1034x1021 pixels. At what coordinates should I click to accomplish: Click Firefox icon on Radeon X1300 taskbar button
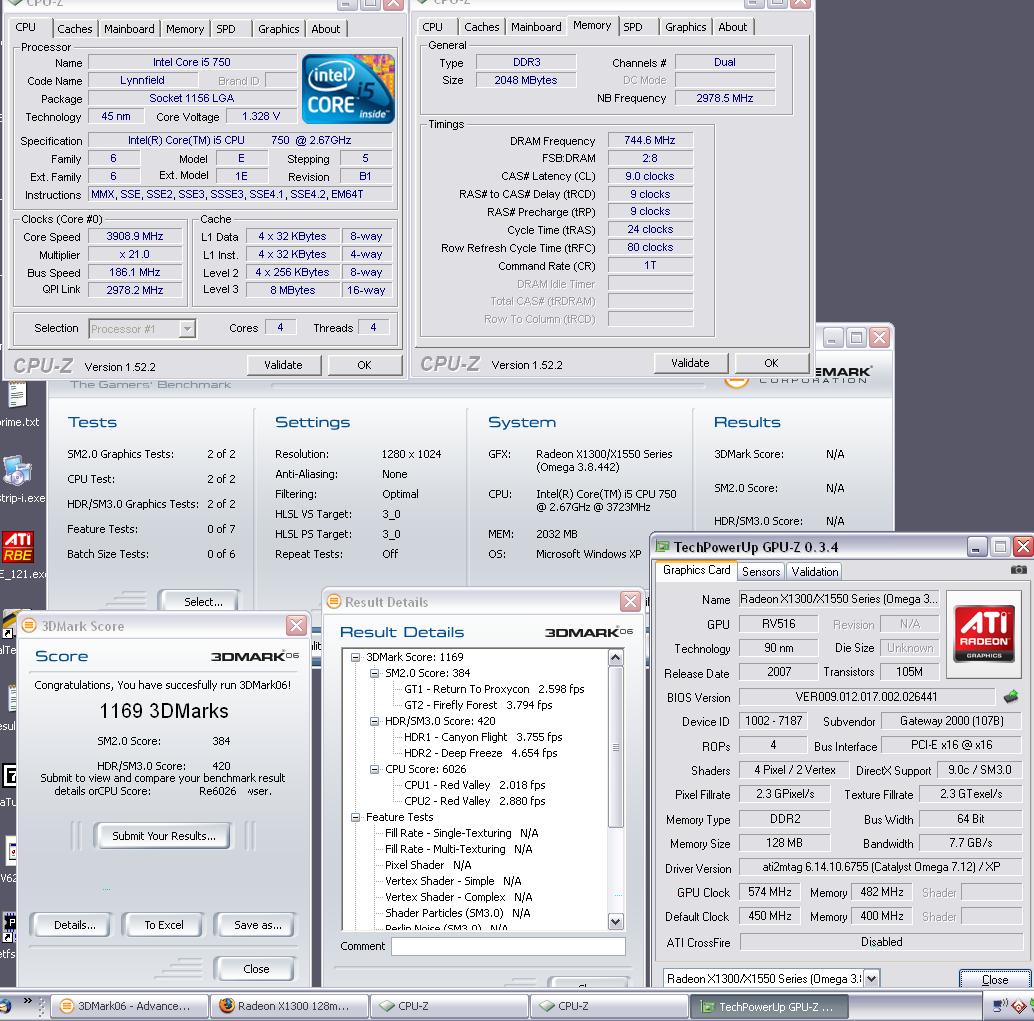(227, 1005)
